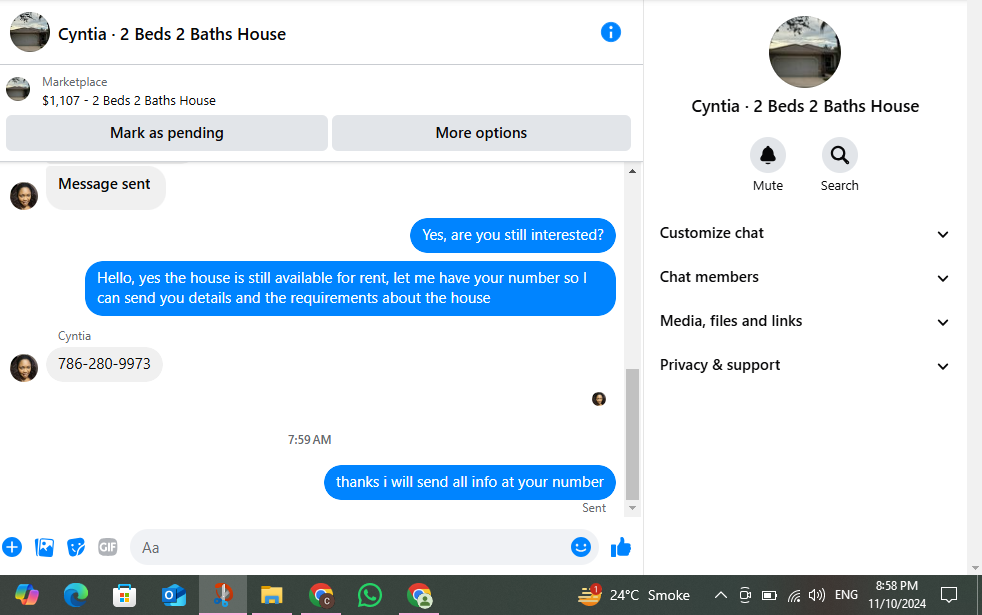
Task: Choose a sticker from the sticker icon
Action: click(x=76, y=547)
